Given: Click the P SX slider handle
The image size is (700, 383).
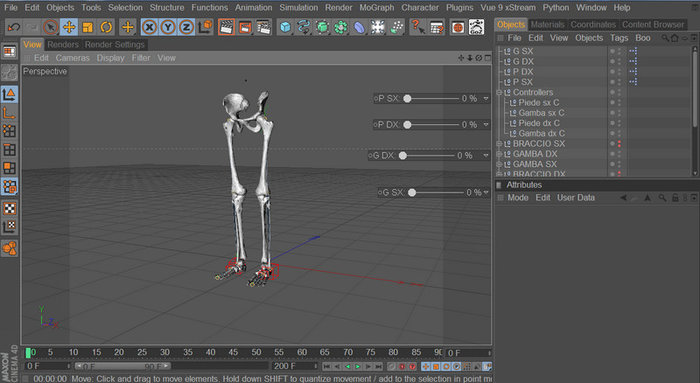Looking at the screenshot, I should 407,99.
